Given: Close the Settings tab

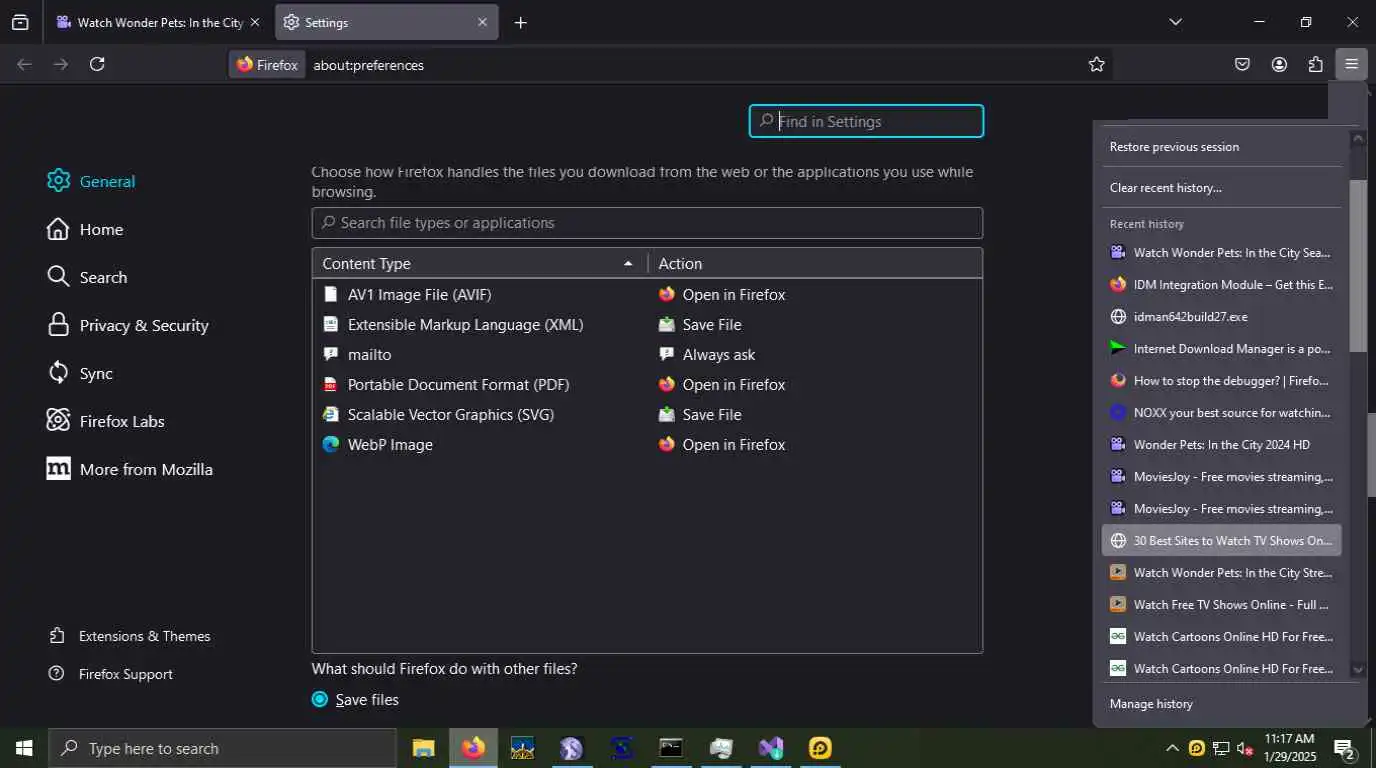Looking at the screenshot, I should pyautogui.click(x=483, y=22).
